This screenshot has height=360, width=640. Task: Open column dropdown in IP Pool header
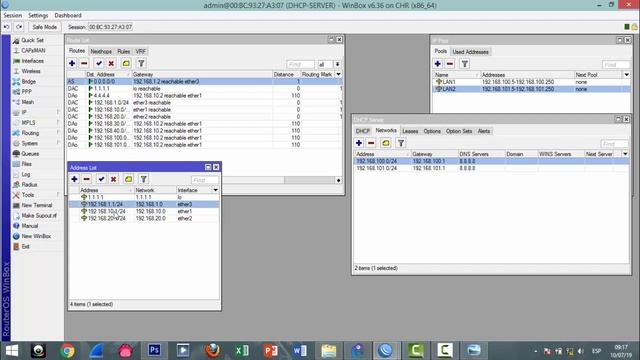pos(627,75)
